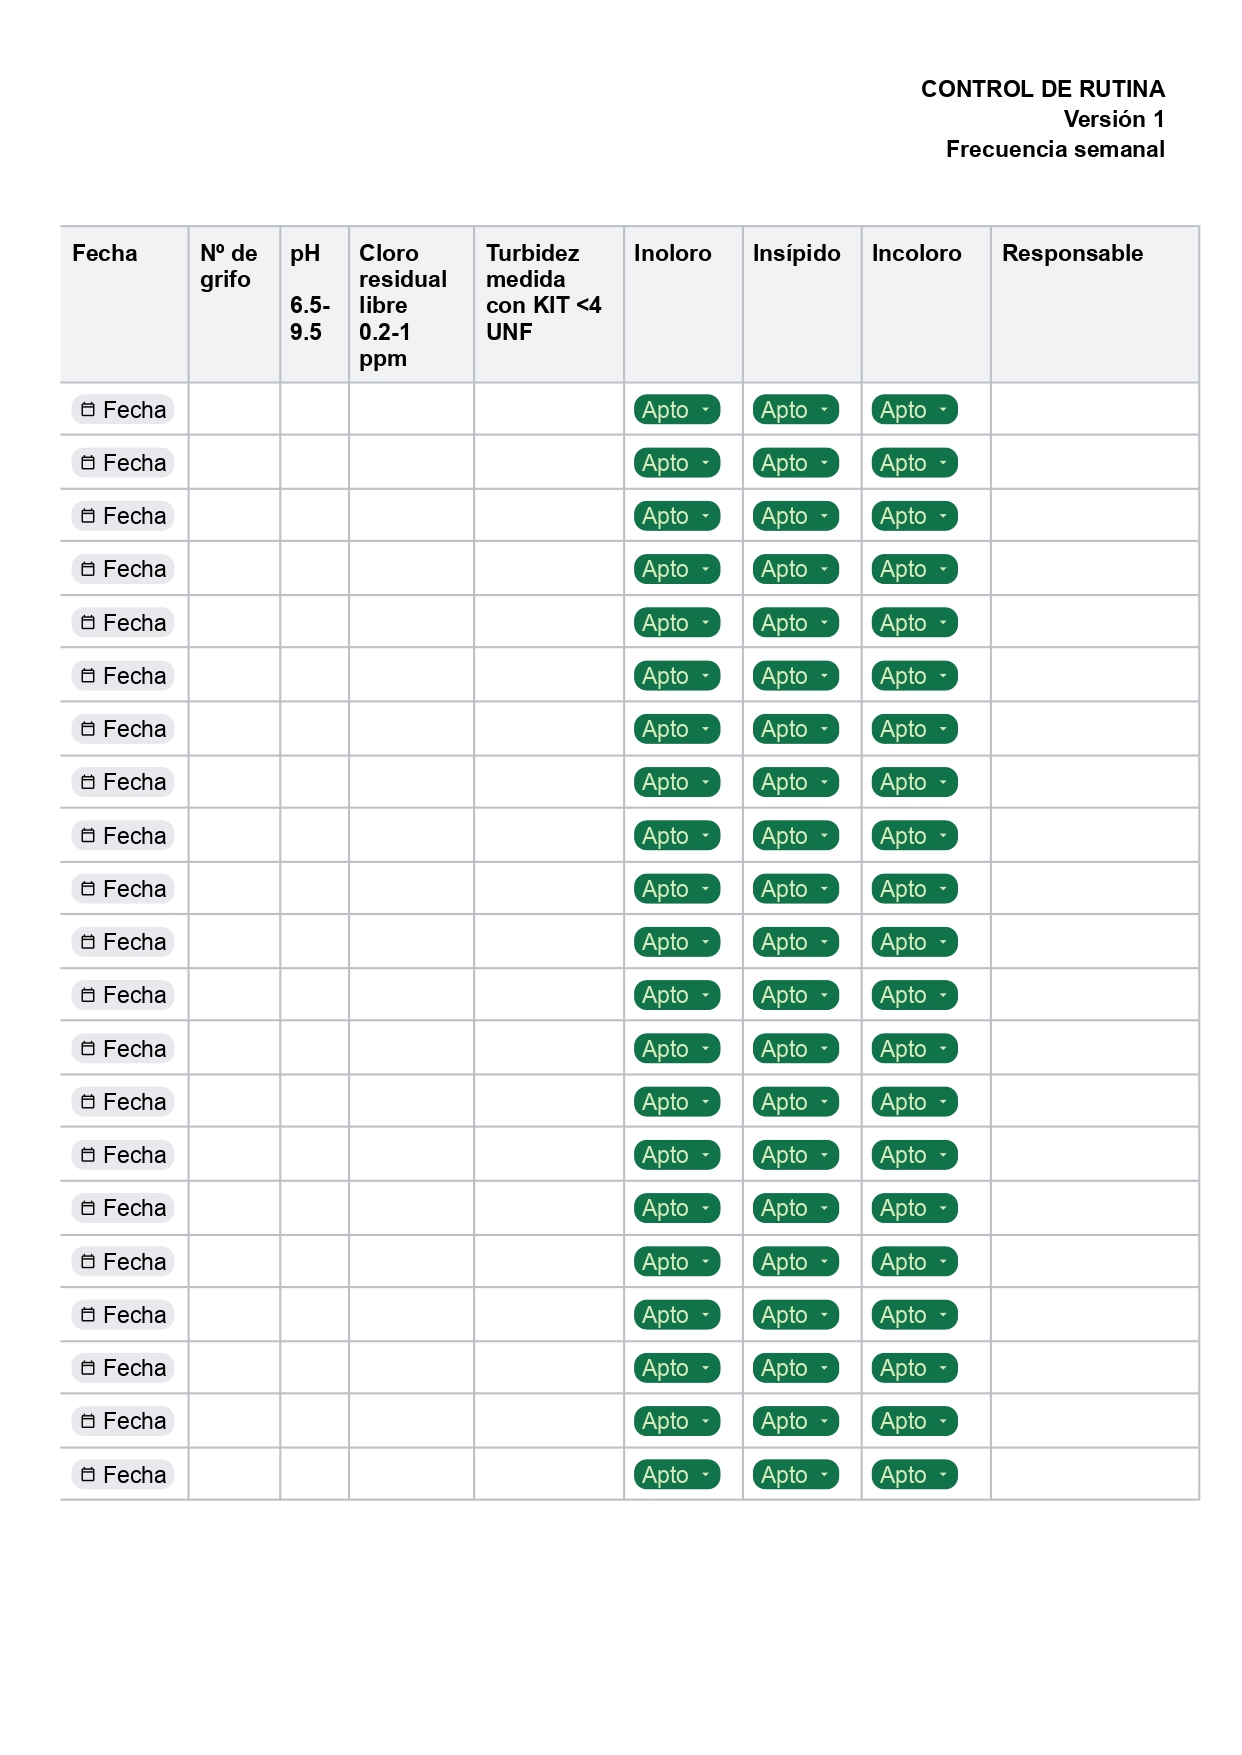Click the dropdown arrow on last-row Incoloro Apto
The width and height of the screenshot is (1242, 1755).
point(942,1475)
